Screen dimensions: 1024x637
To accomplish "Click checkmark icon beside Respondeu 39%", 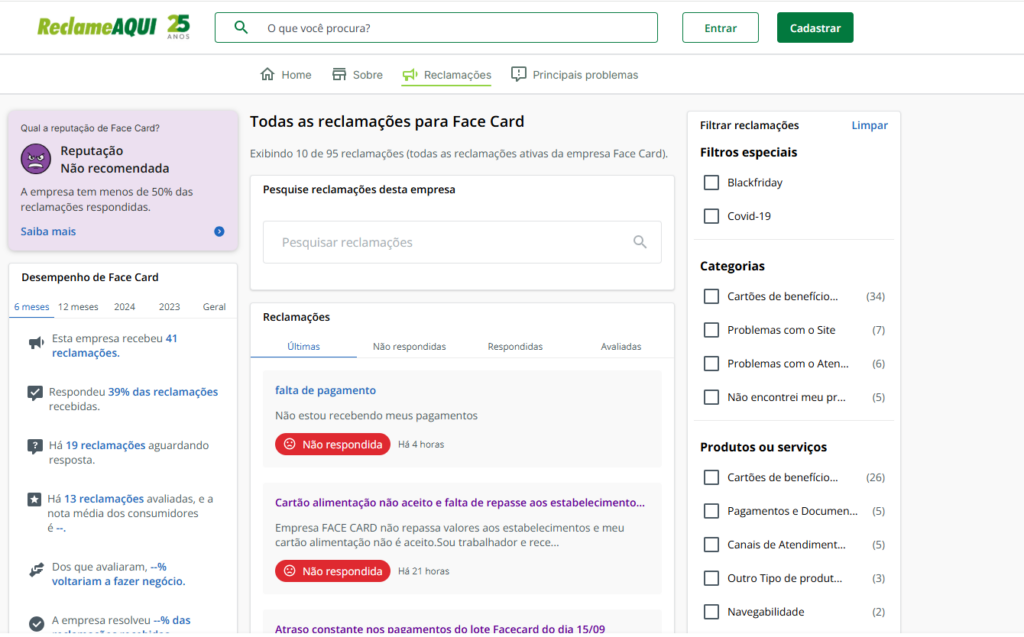I will (x=35, y=393).
